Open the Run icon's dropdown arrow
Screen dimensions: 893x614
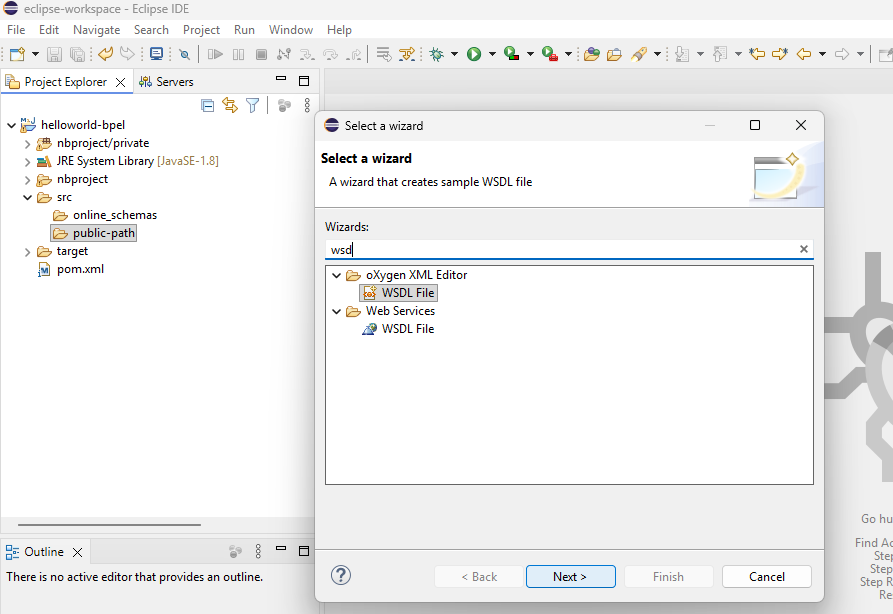click(492, 54)
